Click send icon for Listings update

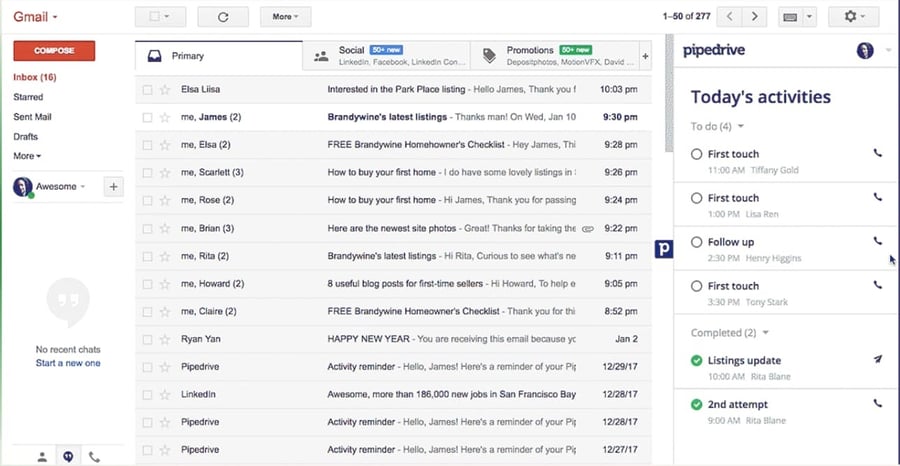(878, 359)
